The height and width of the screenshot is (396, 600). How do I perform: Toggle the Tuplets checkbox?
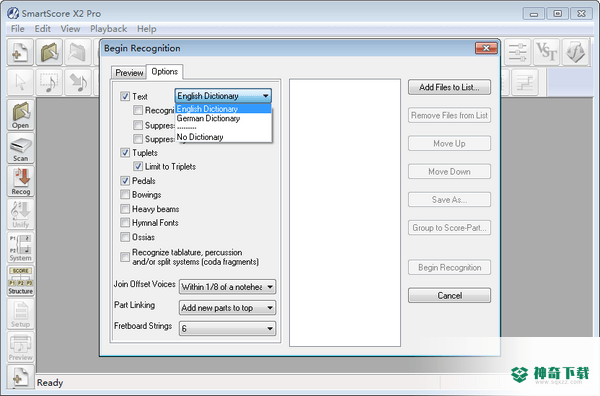point(125,153)
